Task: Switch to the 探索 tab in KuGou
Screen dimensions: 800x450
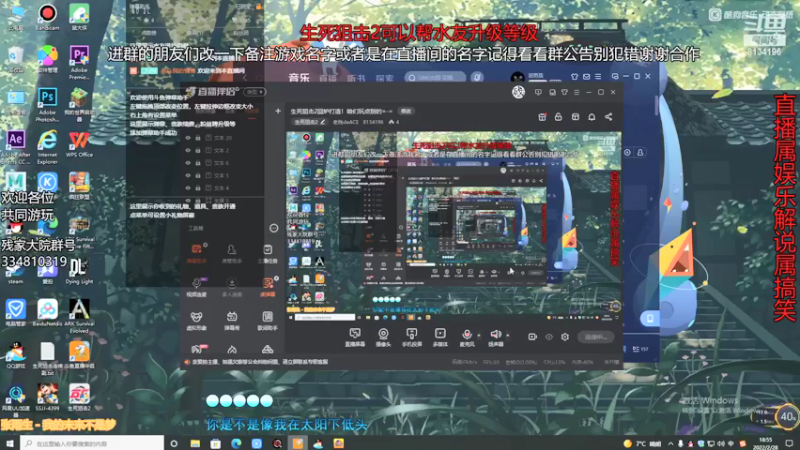Action: [x=384, y=78]
